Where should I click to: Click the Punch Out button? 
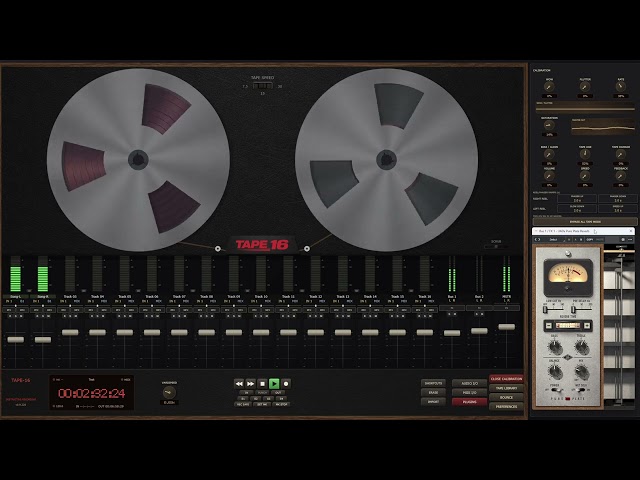coord(278,393)
